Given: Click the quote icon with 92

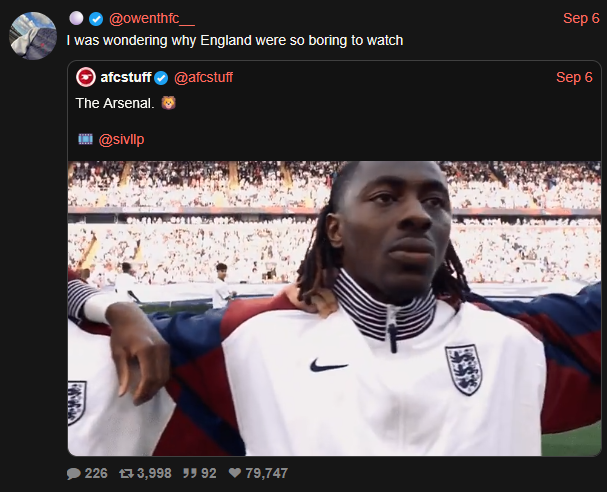Looking at the screenshot, I should [190, 473].
